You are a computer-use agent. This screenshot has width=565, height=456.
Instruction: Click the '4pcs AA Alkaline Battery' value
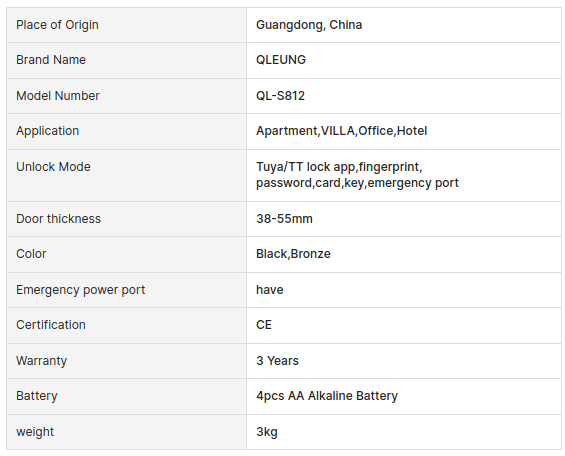click(x=327, y=396)
